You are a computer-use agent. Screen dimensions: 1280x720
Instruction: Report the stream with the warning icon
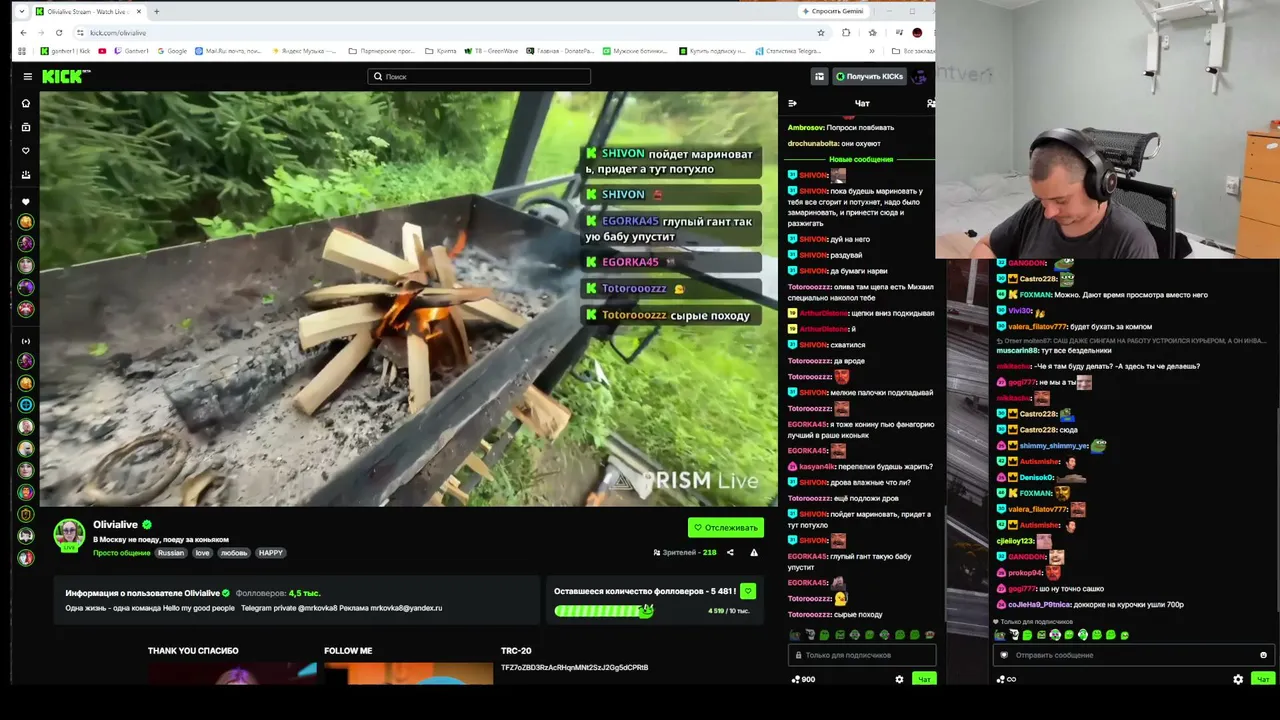click(x=754, y=552)
